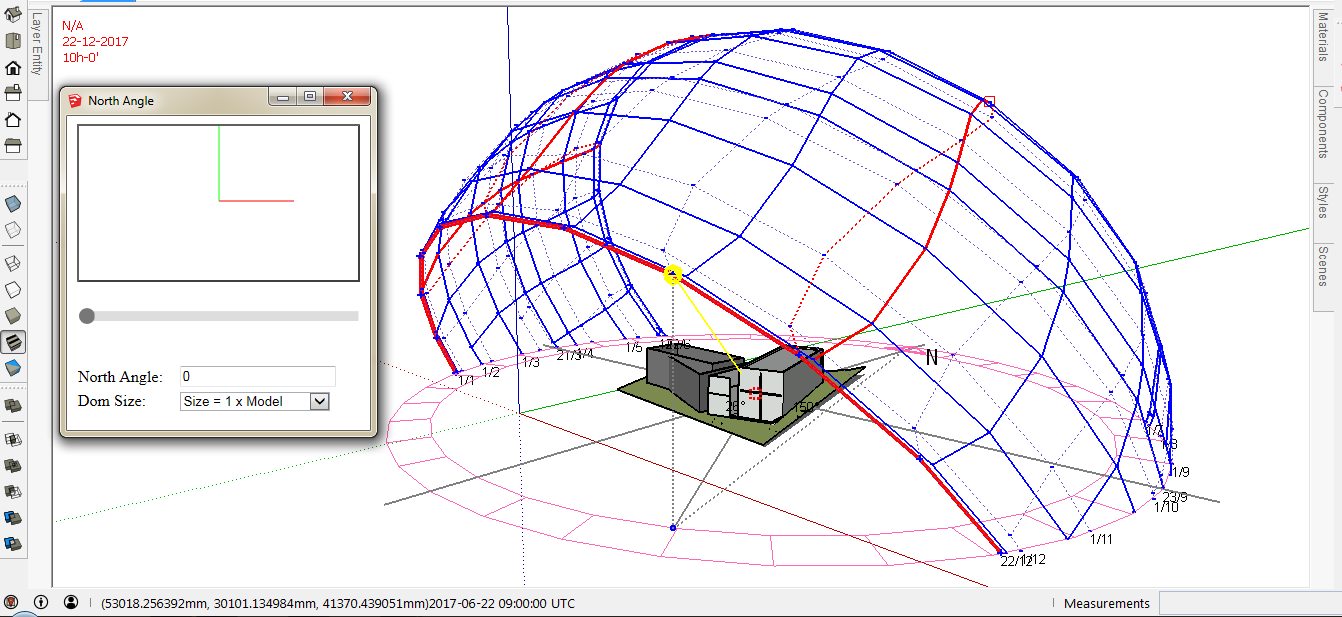
Task: Switch to Front view
Action: [13, 68]
